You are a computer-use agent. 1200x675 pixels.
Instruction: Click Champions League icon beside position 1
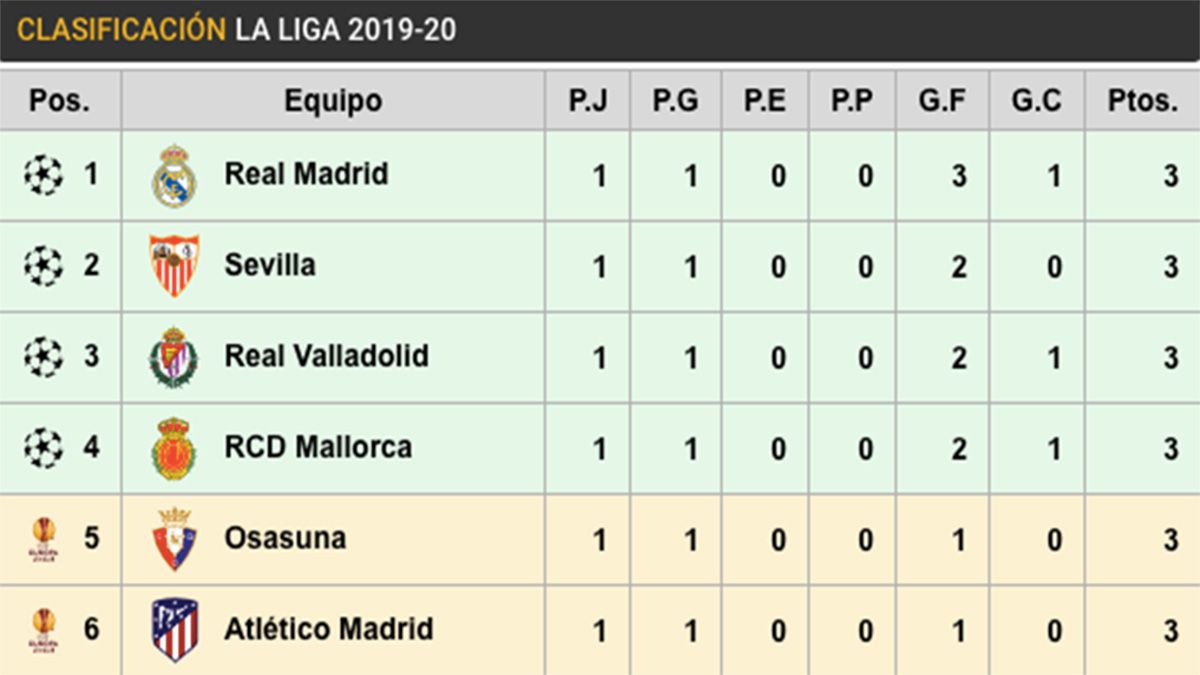(43, 175)
